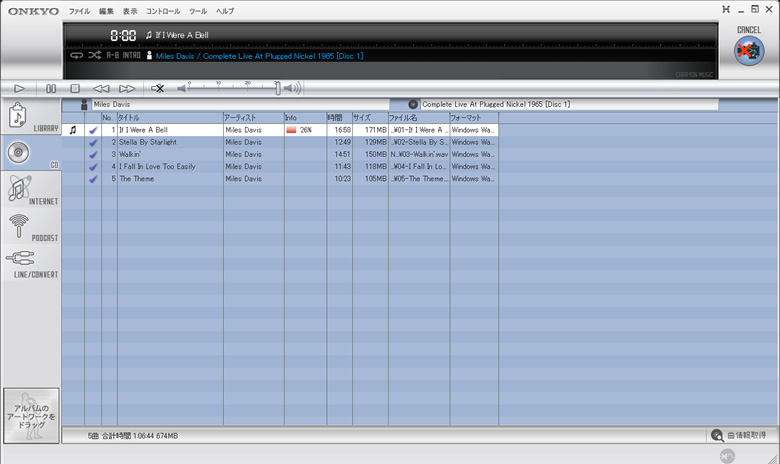Mute audio with crossed speaker icon
780x464 pixels.
coord(158,89)
